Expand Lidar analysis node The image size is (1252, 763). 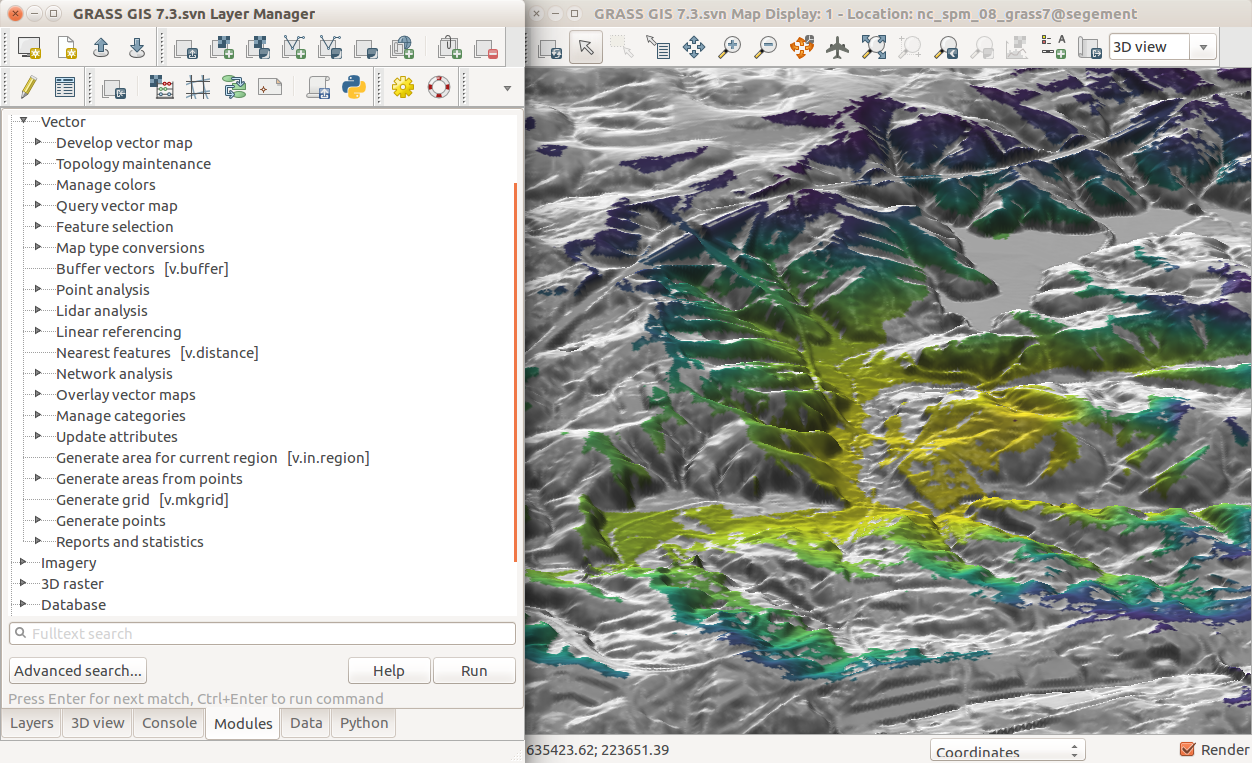point(38,310)
